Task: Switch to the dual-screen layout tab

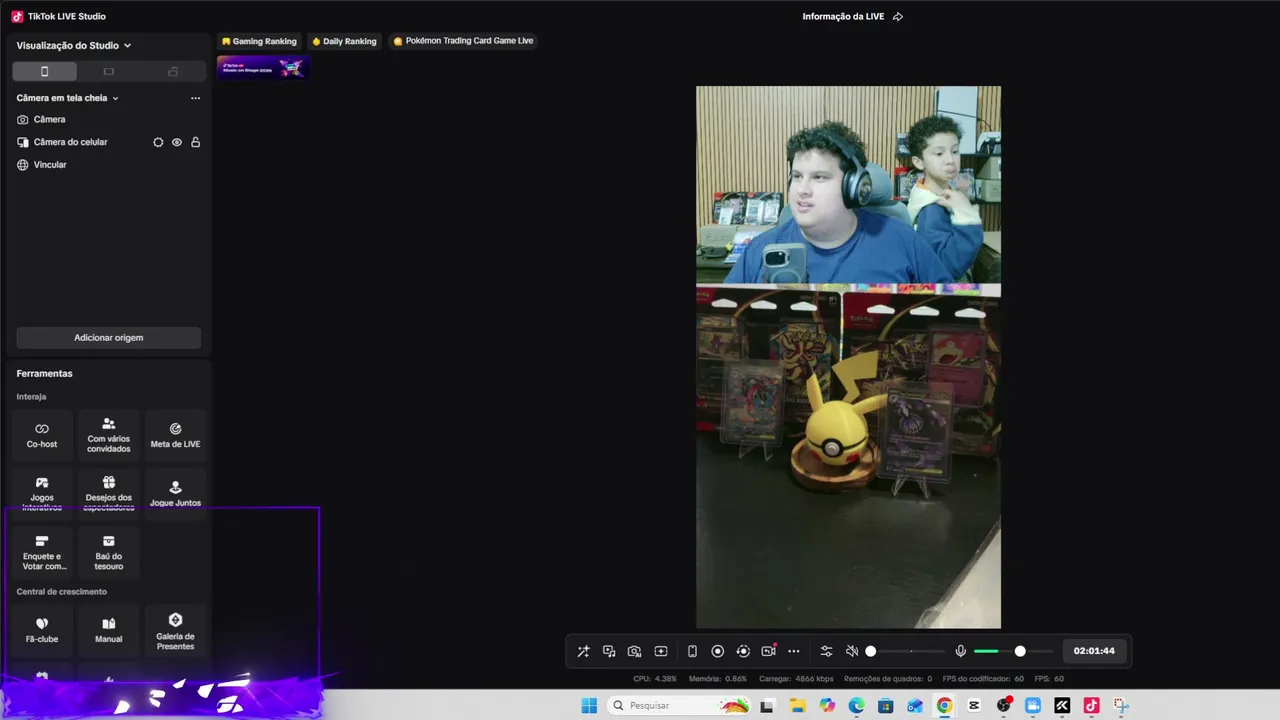Action: (x=173, y=71)
